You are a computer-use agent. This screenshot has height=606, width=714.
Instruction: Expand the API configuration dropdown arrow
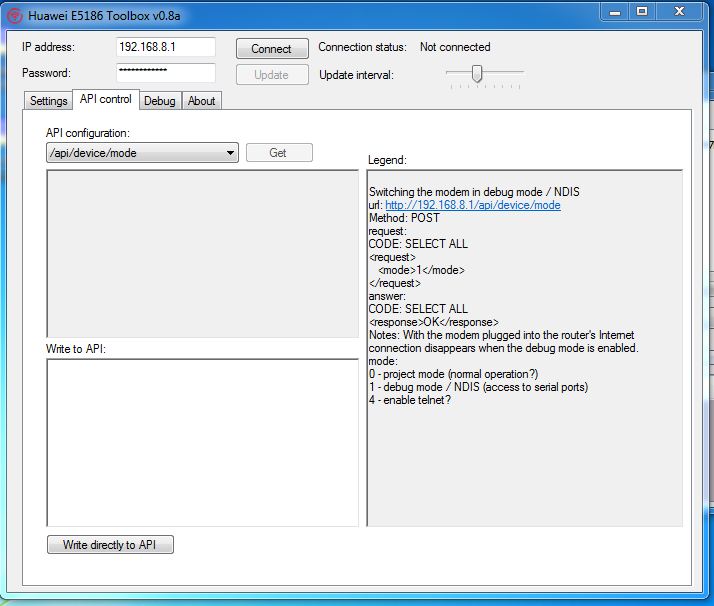230,153
